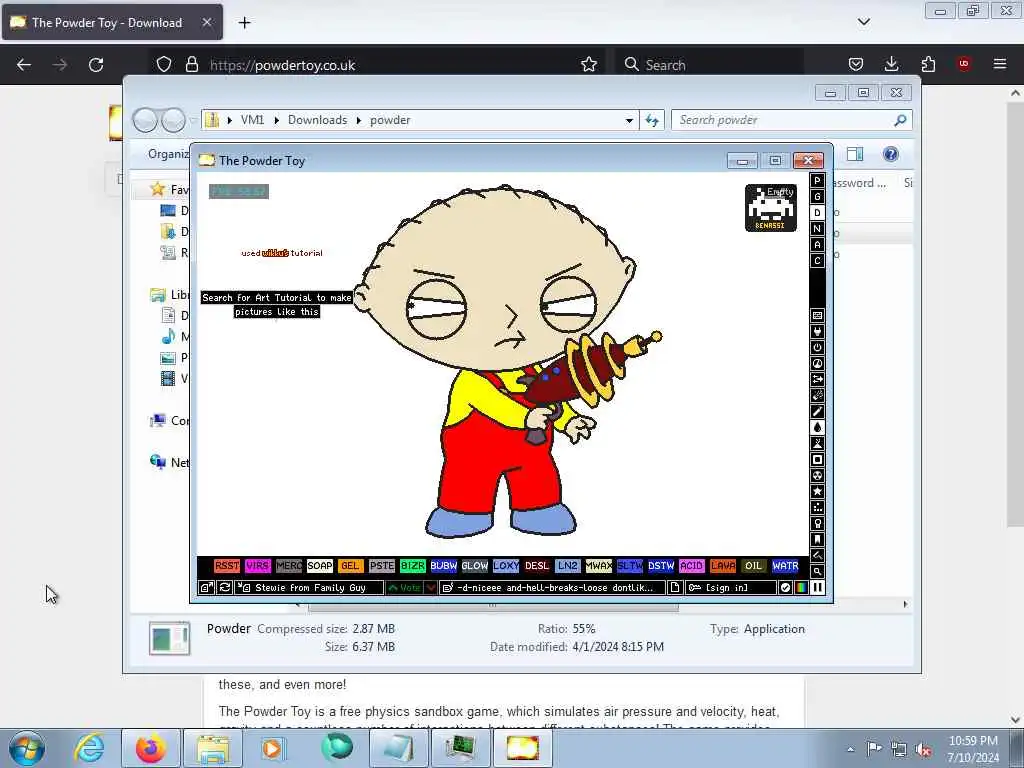Select the ACID element swatch
The width and height of the screenshot is (1024, 768).
click(x=692, y=566)
